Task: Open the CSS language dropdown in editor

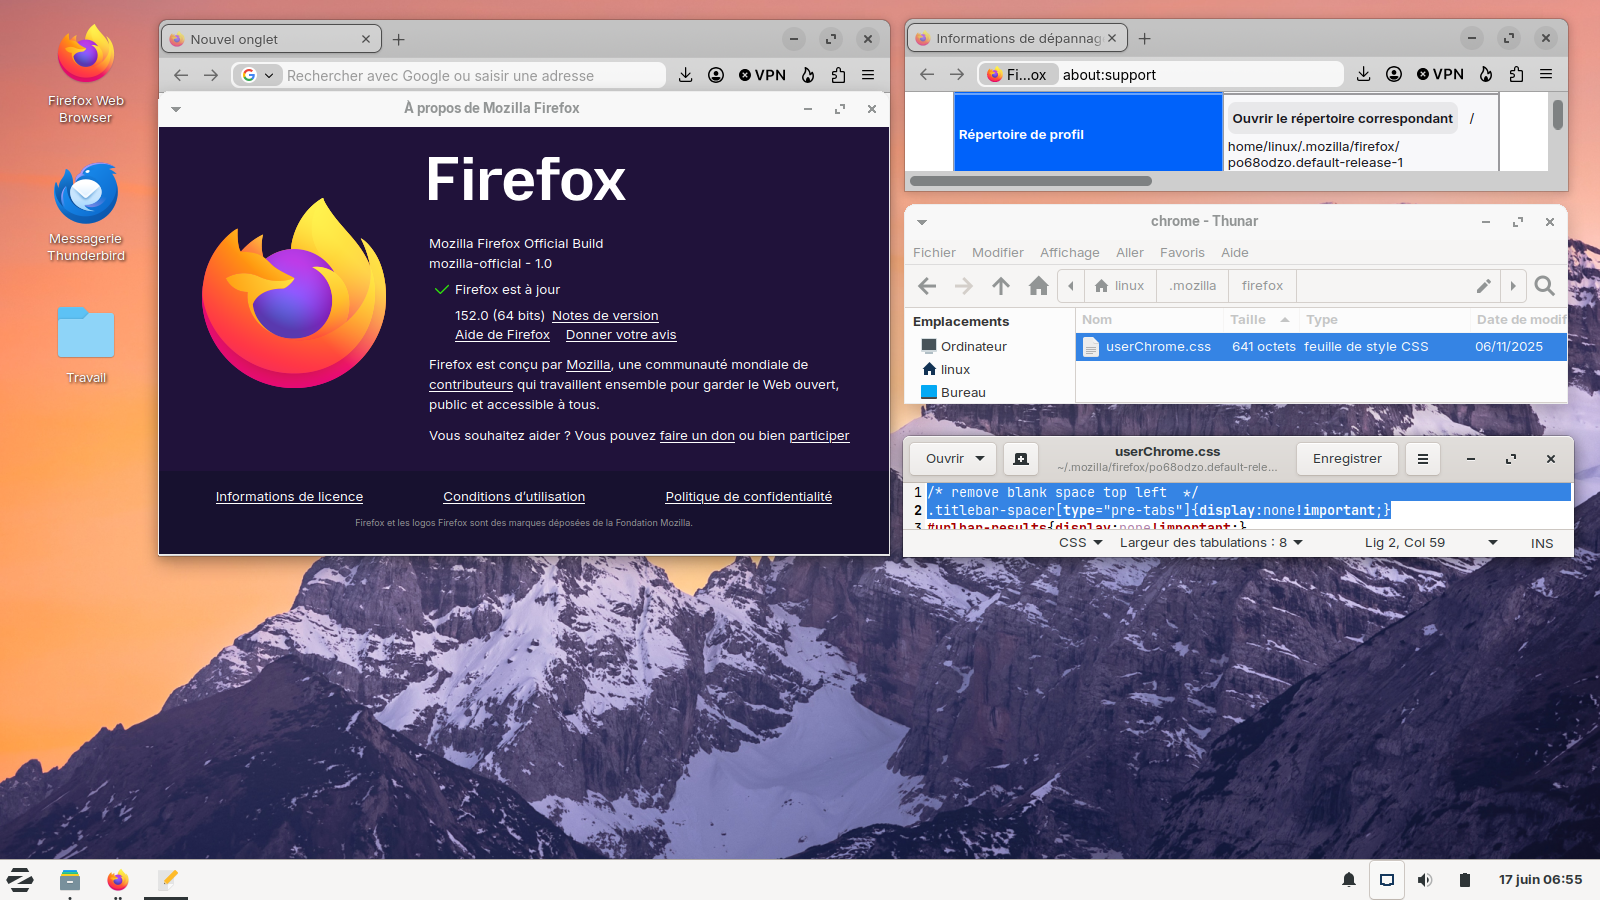Action: click(1081, 543)
